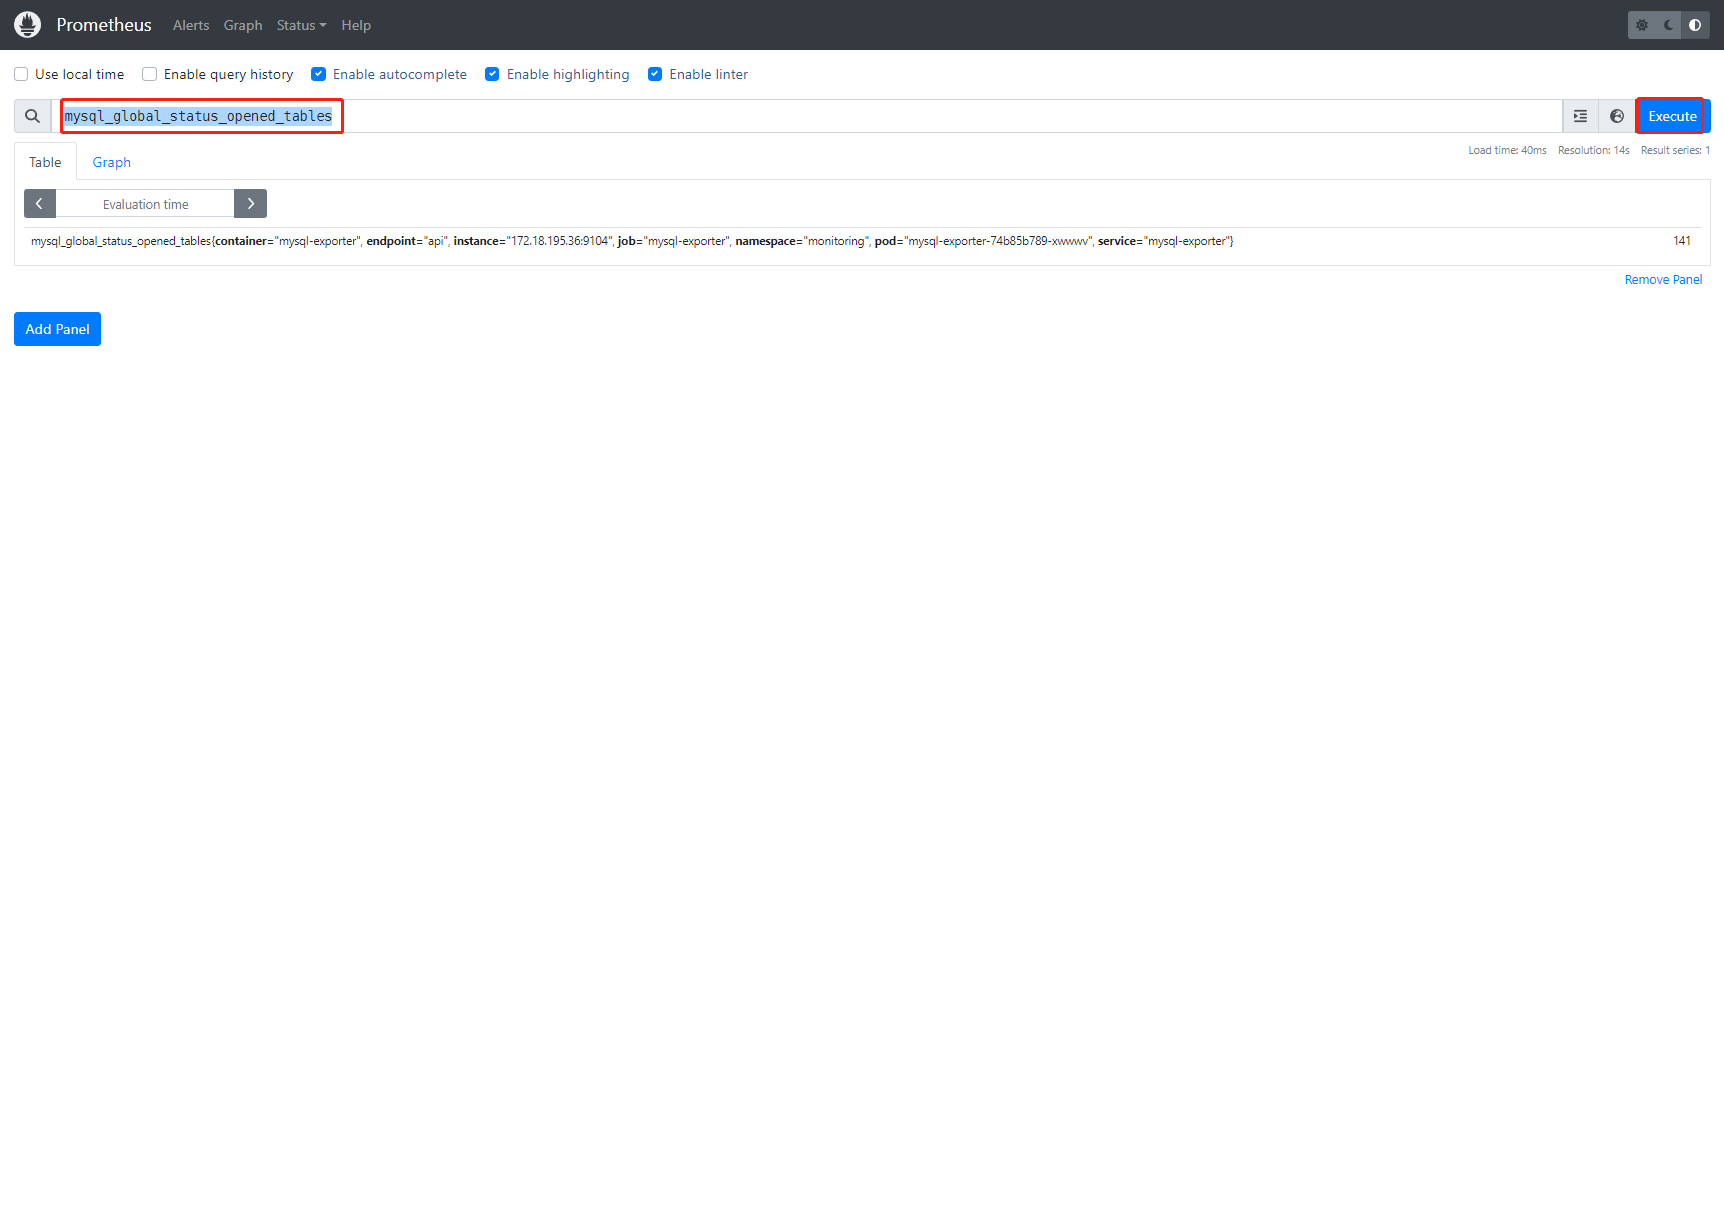The height and width of the screenshot is (1223, 1724).
Task: Select browser-preferred theme contrast icon
Action: [1695, 25]
